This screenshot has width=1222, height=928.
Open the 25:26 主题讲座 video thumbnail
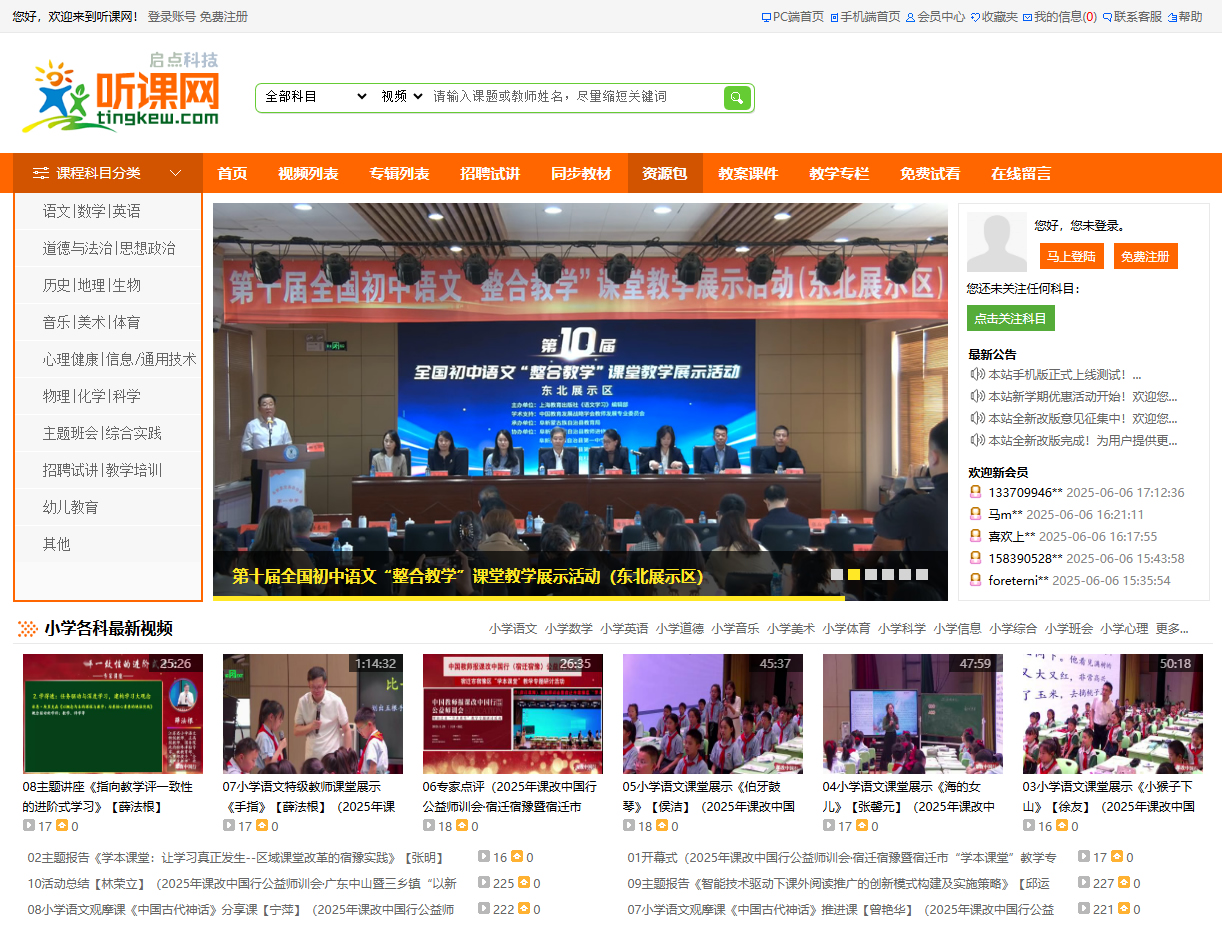tap(112, 714)
